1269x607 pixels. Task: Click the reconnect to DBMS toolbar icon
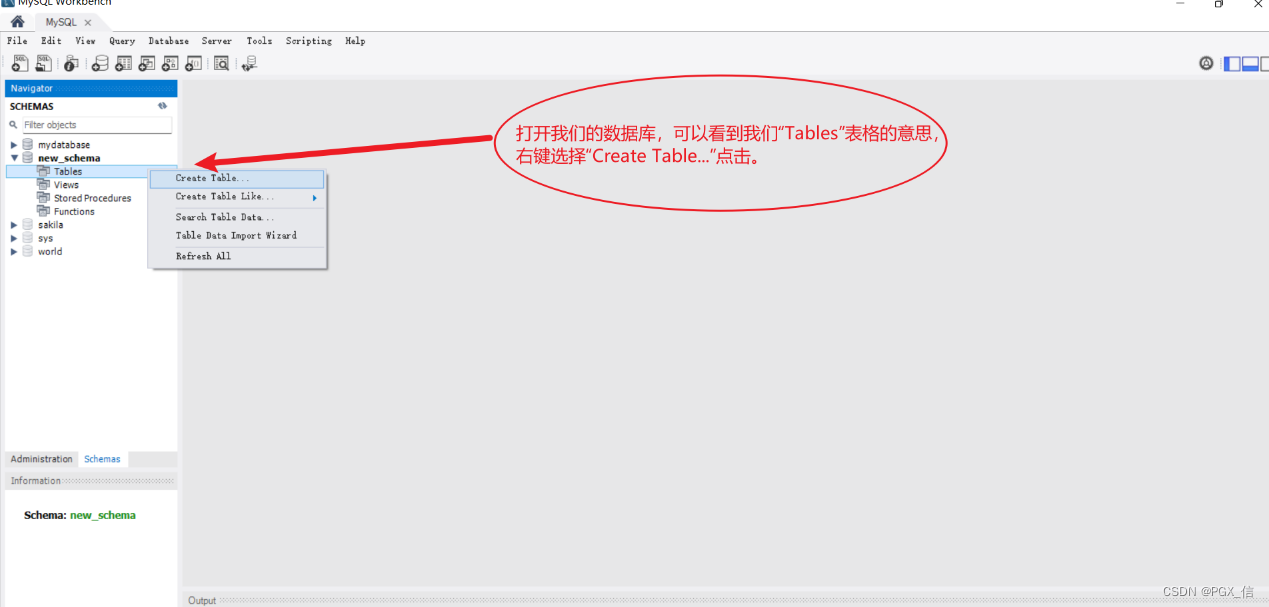click(249, 63)
